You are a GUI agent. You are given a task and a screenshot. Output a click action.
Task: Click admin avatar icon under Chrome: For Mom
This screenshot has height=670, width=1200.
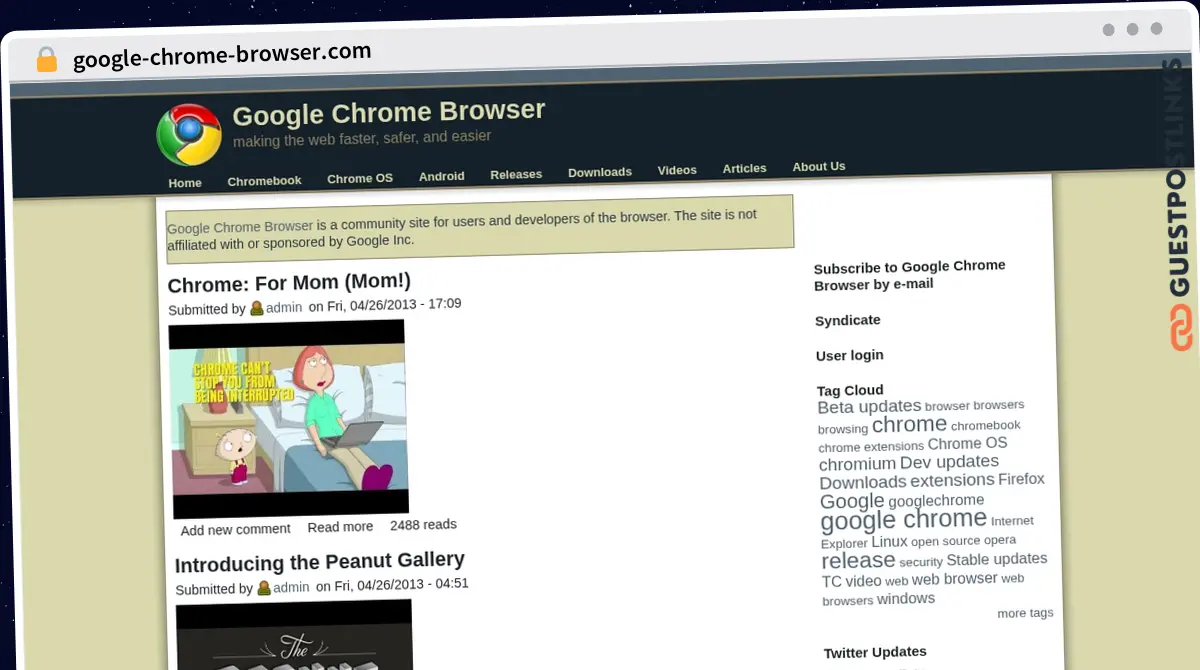pyautogui.click(x=257, y=308)
